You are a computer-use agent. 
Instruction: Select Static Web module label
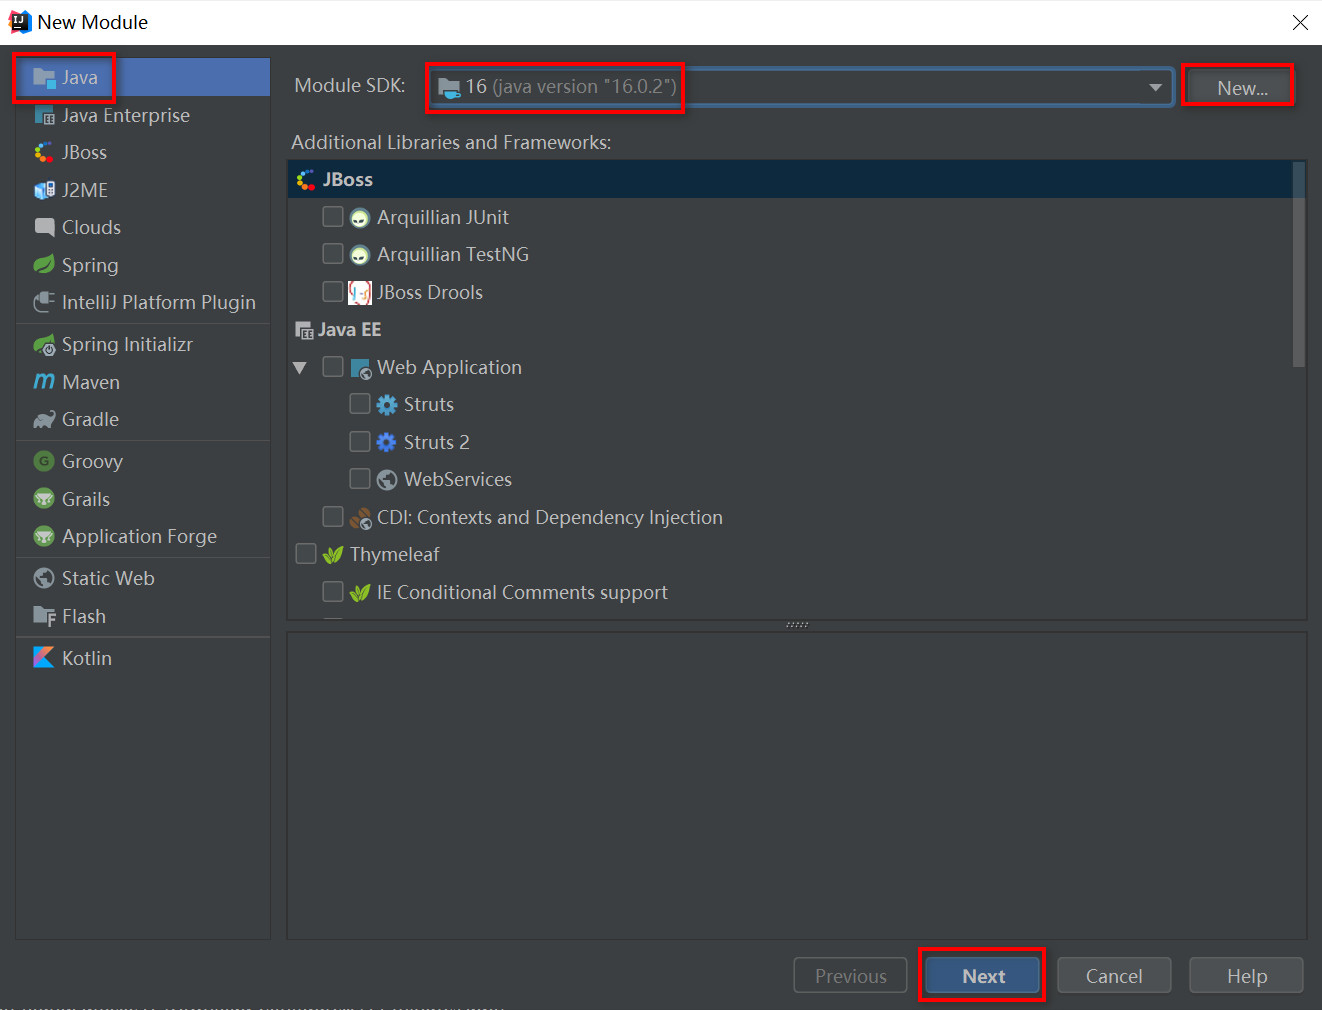pyautogui.click(x=108, y=578)
